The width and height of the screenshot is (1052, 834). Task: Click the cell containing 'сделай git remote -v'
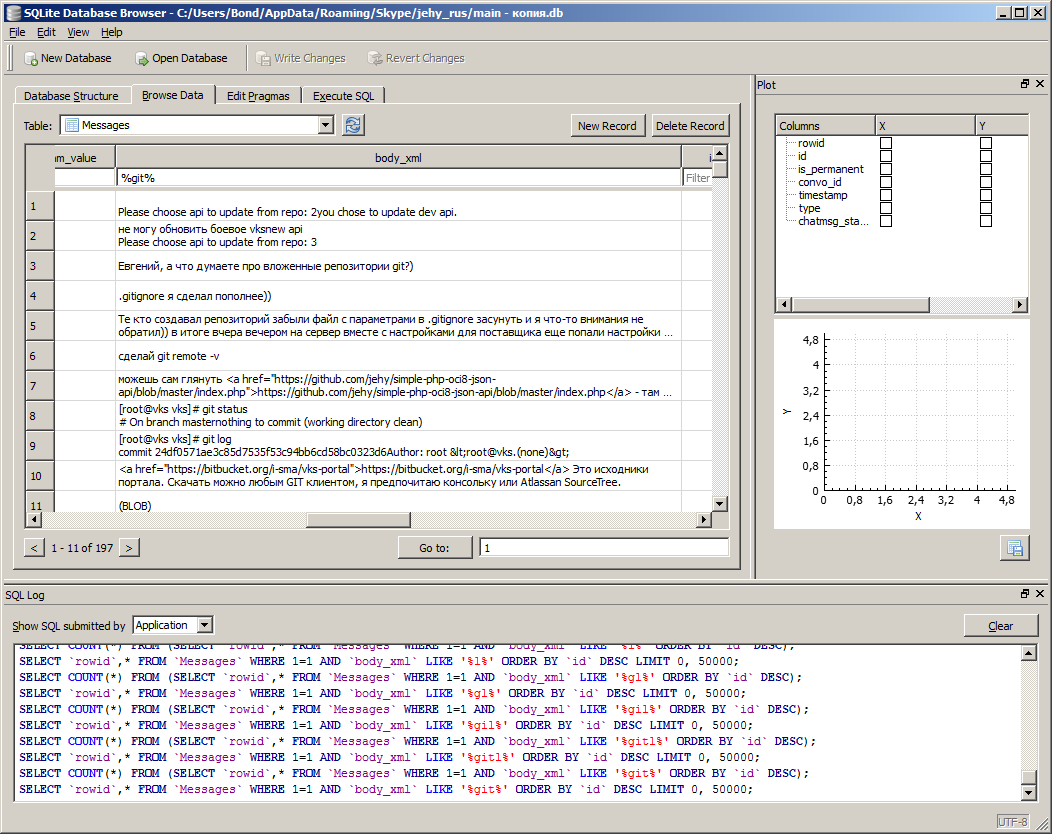coord(399,356)
